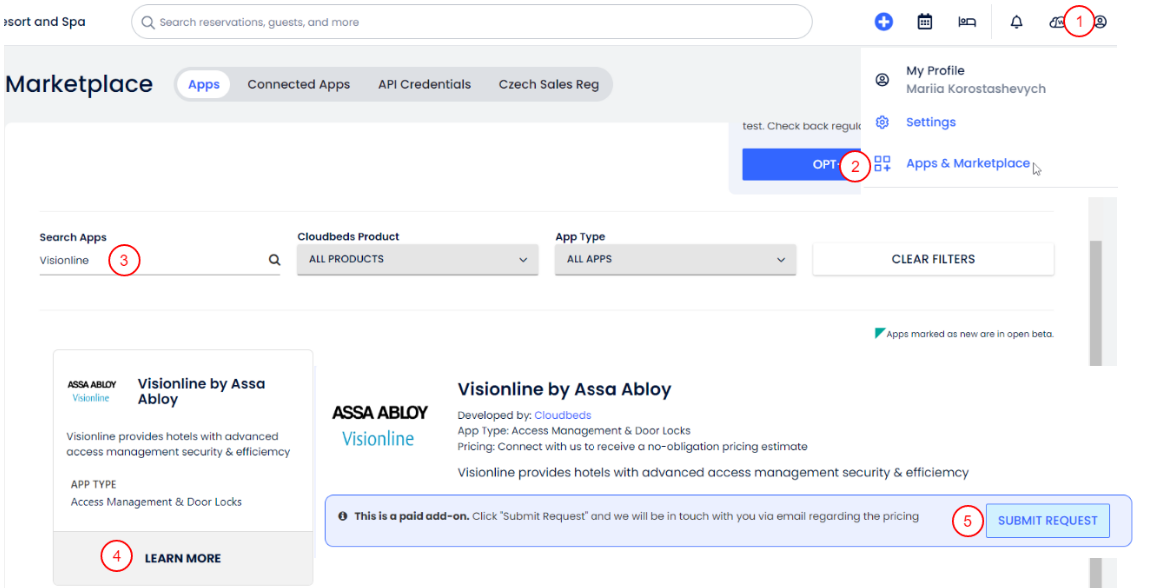This screenshot has height=588, width=1154.
Task: Expand the App Type All Apps dropdown
Action: coord(675,260)
